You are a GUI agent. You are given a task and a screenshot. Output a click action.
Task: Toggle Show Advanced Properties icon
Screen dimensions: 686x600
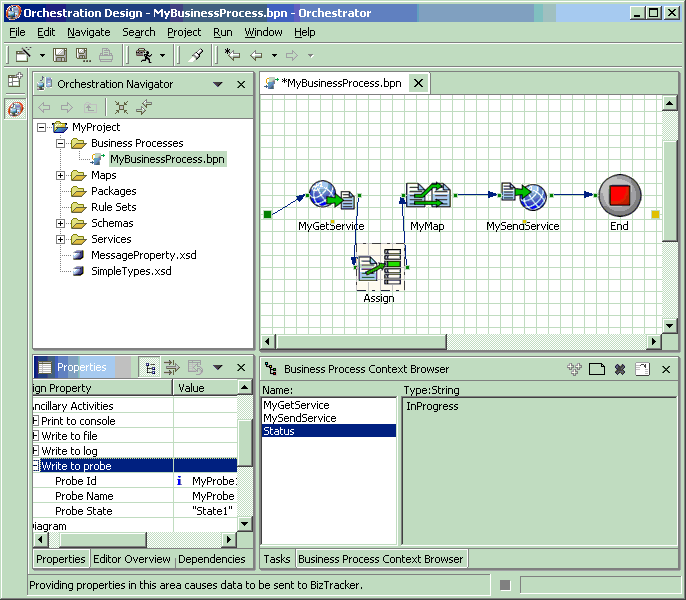(172, 368)
